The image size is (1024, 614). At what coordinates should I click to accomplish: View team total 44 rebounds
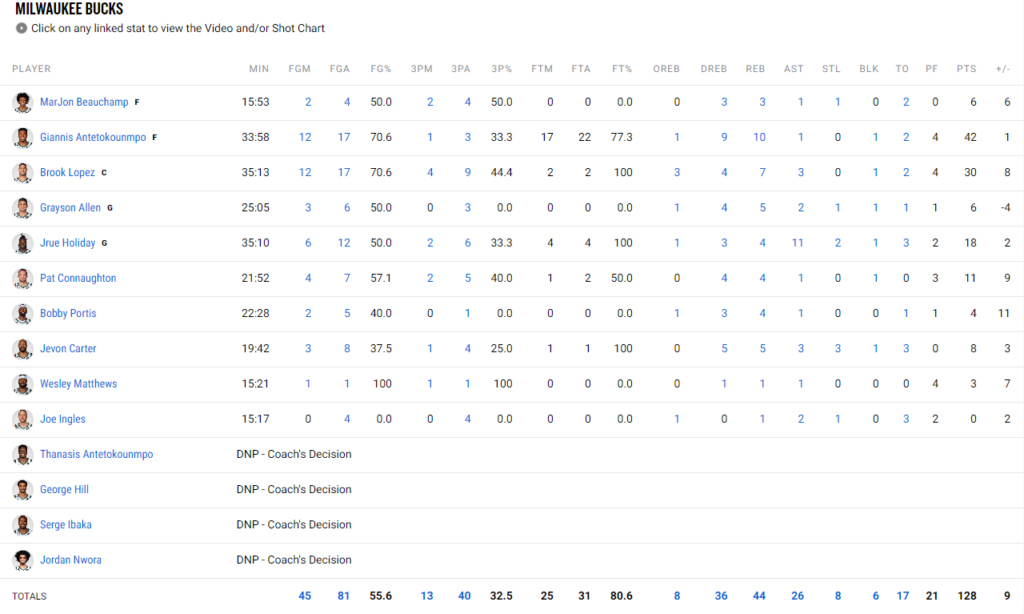coord(759,596)
